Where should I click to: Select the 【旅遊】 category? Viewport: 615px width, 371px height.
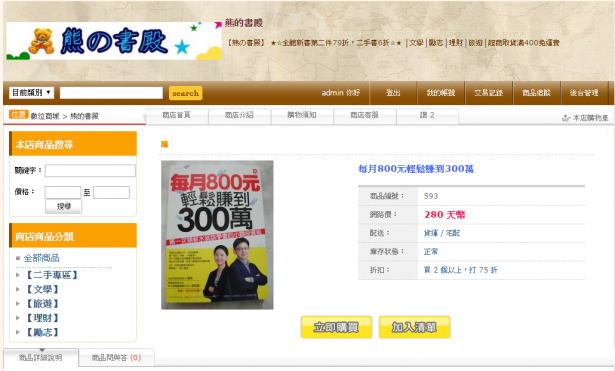(x=42, y=304)
